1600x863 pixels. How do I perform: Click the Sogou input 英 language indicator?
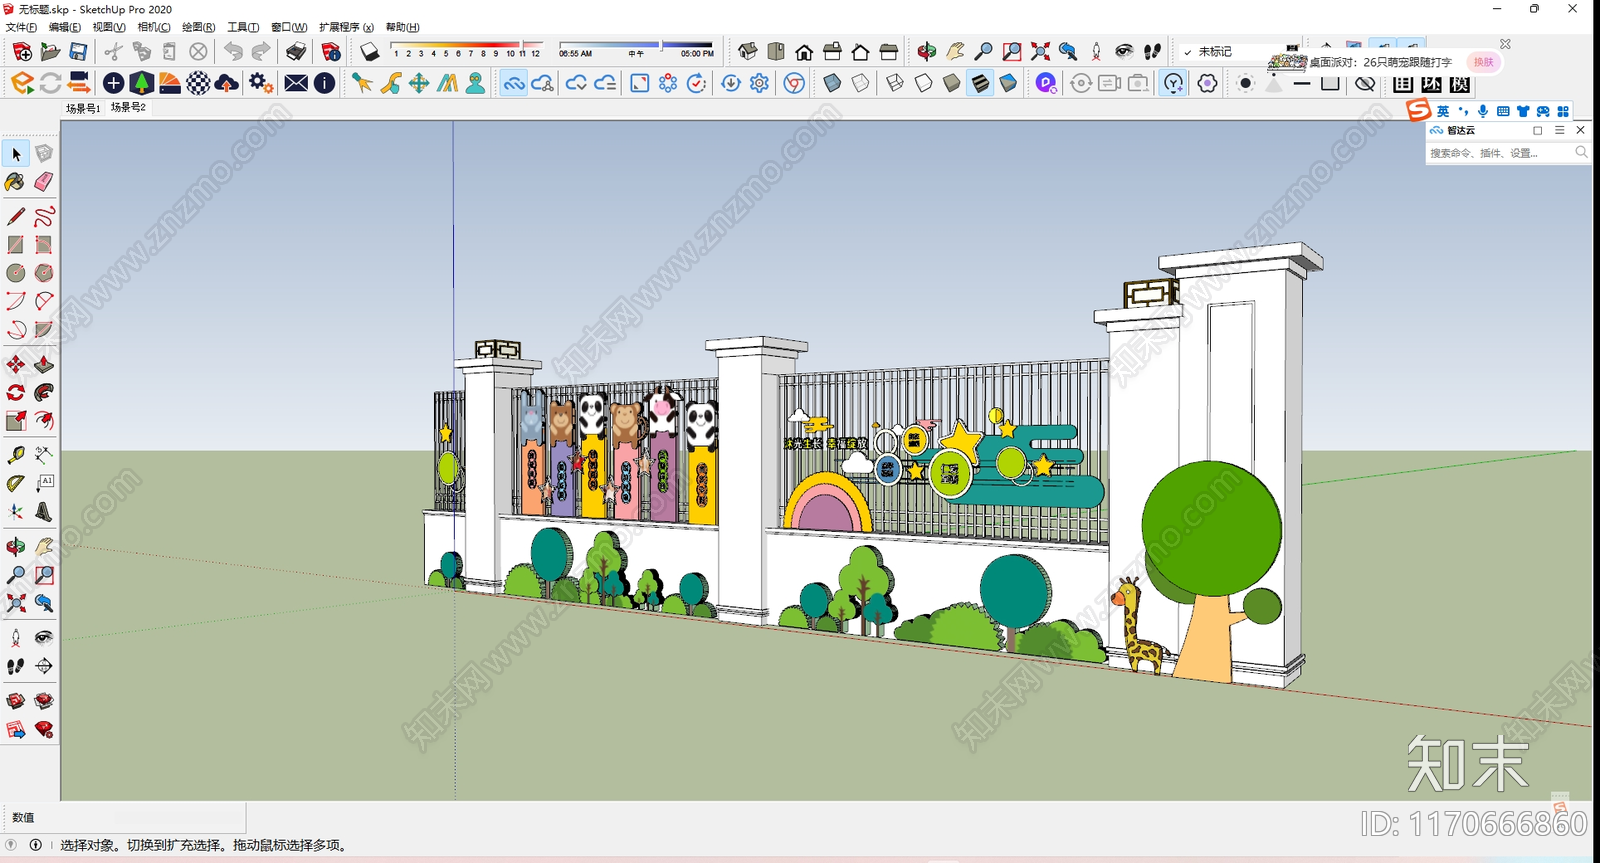pyautogui.click(x=1443, y=111)
